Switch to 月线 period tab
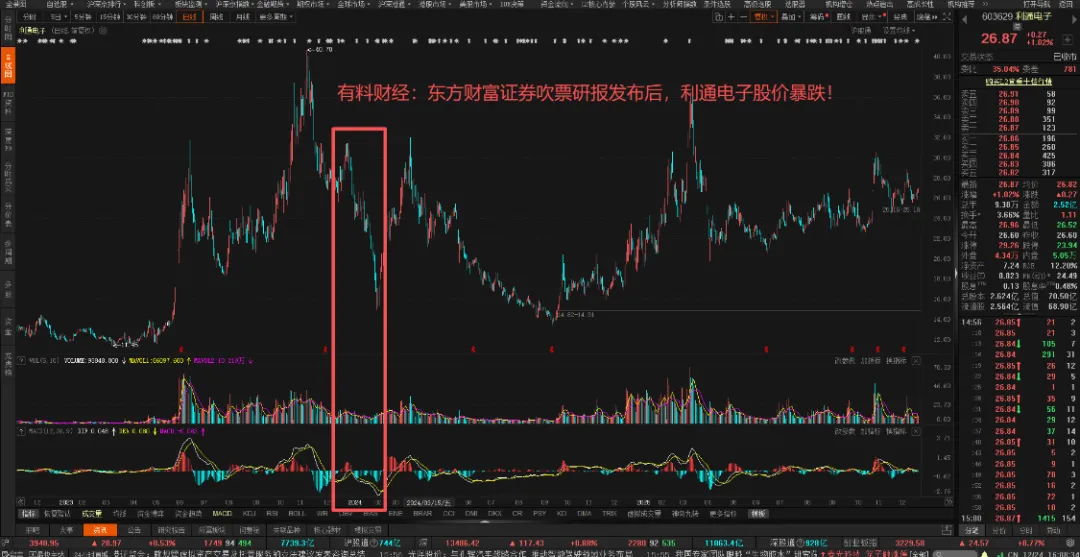The image size is (1080, 557). [242, 17]
